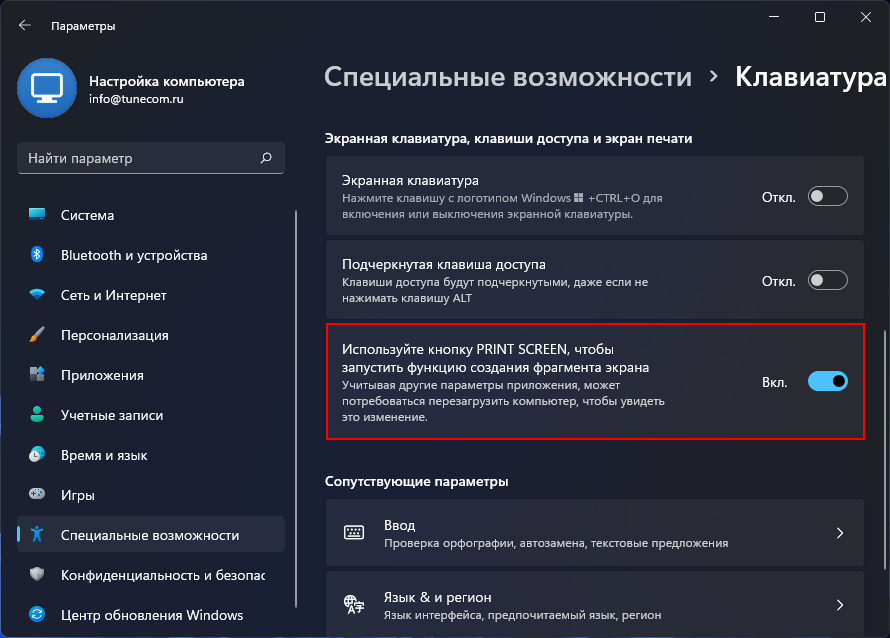The height and width of the screenshot is (638, 890).
Task: Turn on the Экранная клавиатура toggle
Action: (x=828, y=196)
